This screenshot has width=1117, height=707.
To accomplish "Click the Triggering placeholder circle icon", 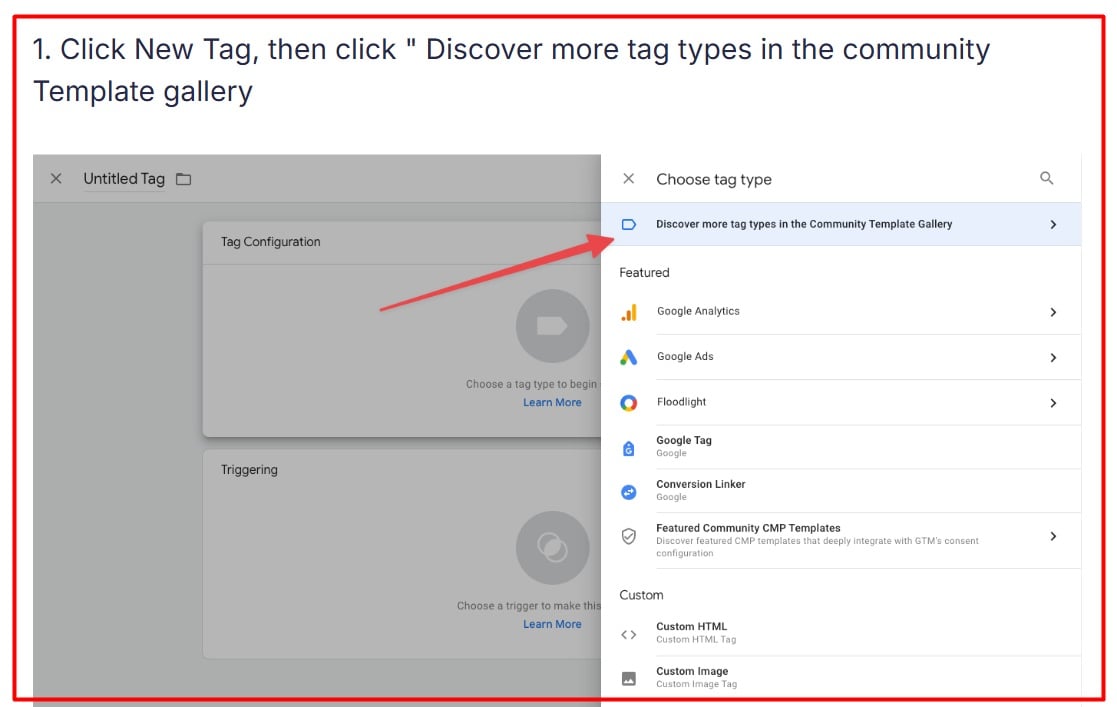I will [x=552, y=547].
